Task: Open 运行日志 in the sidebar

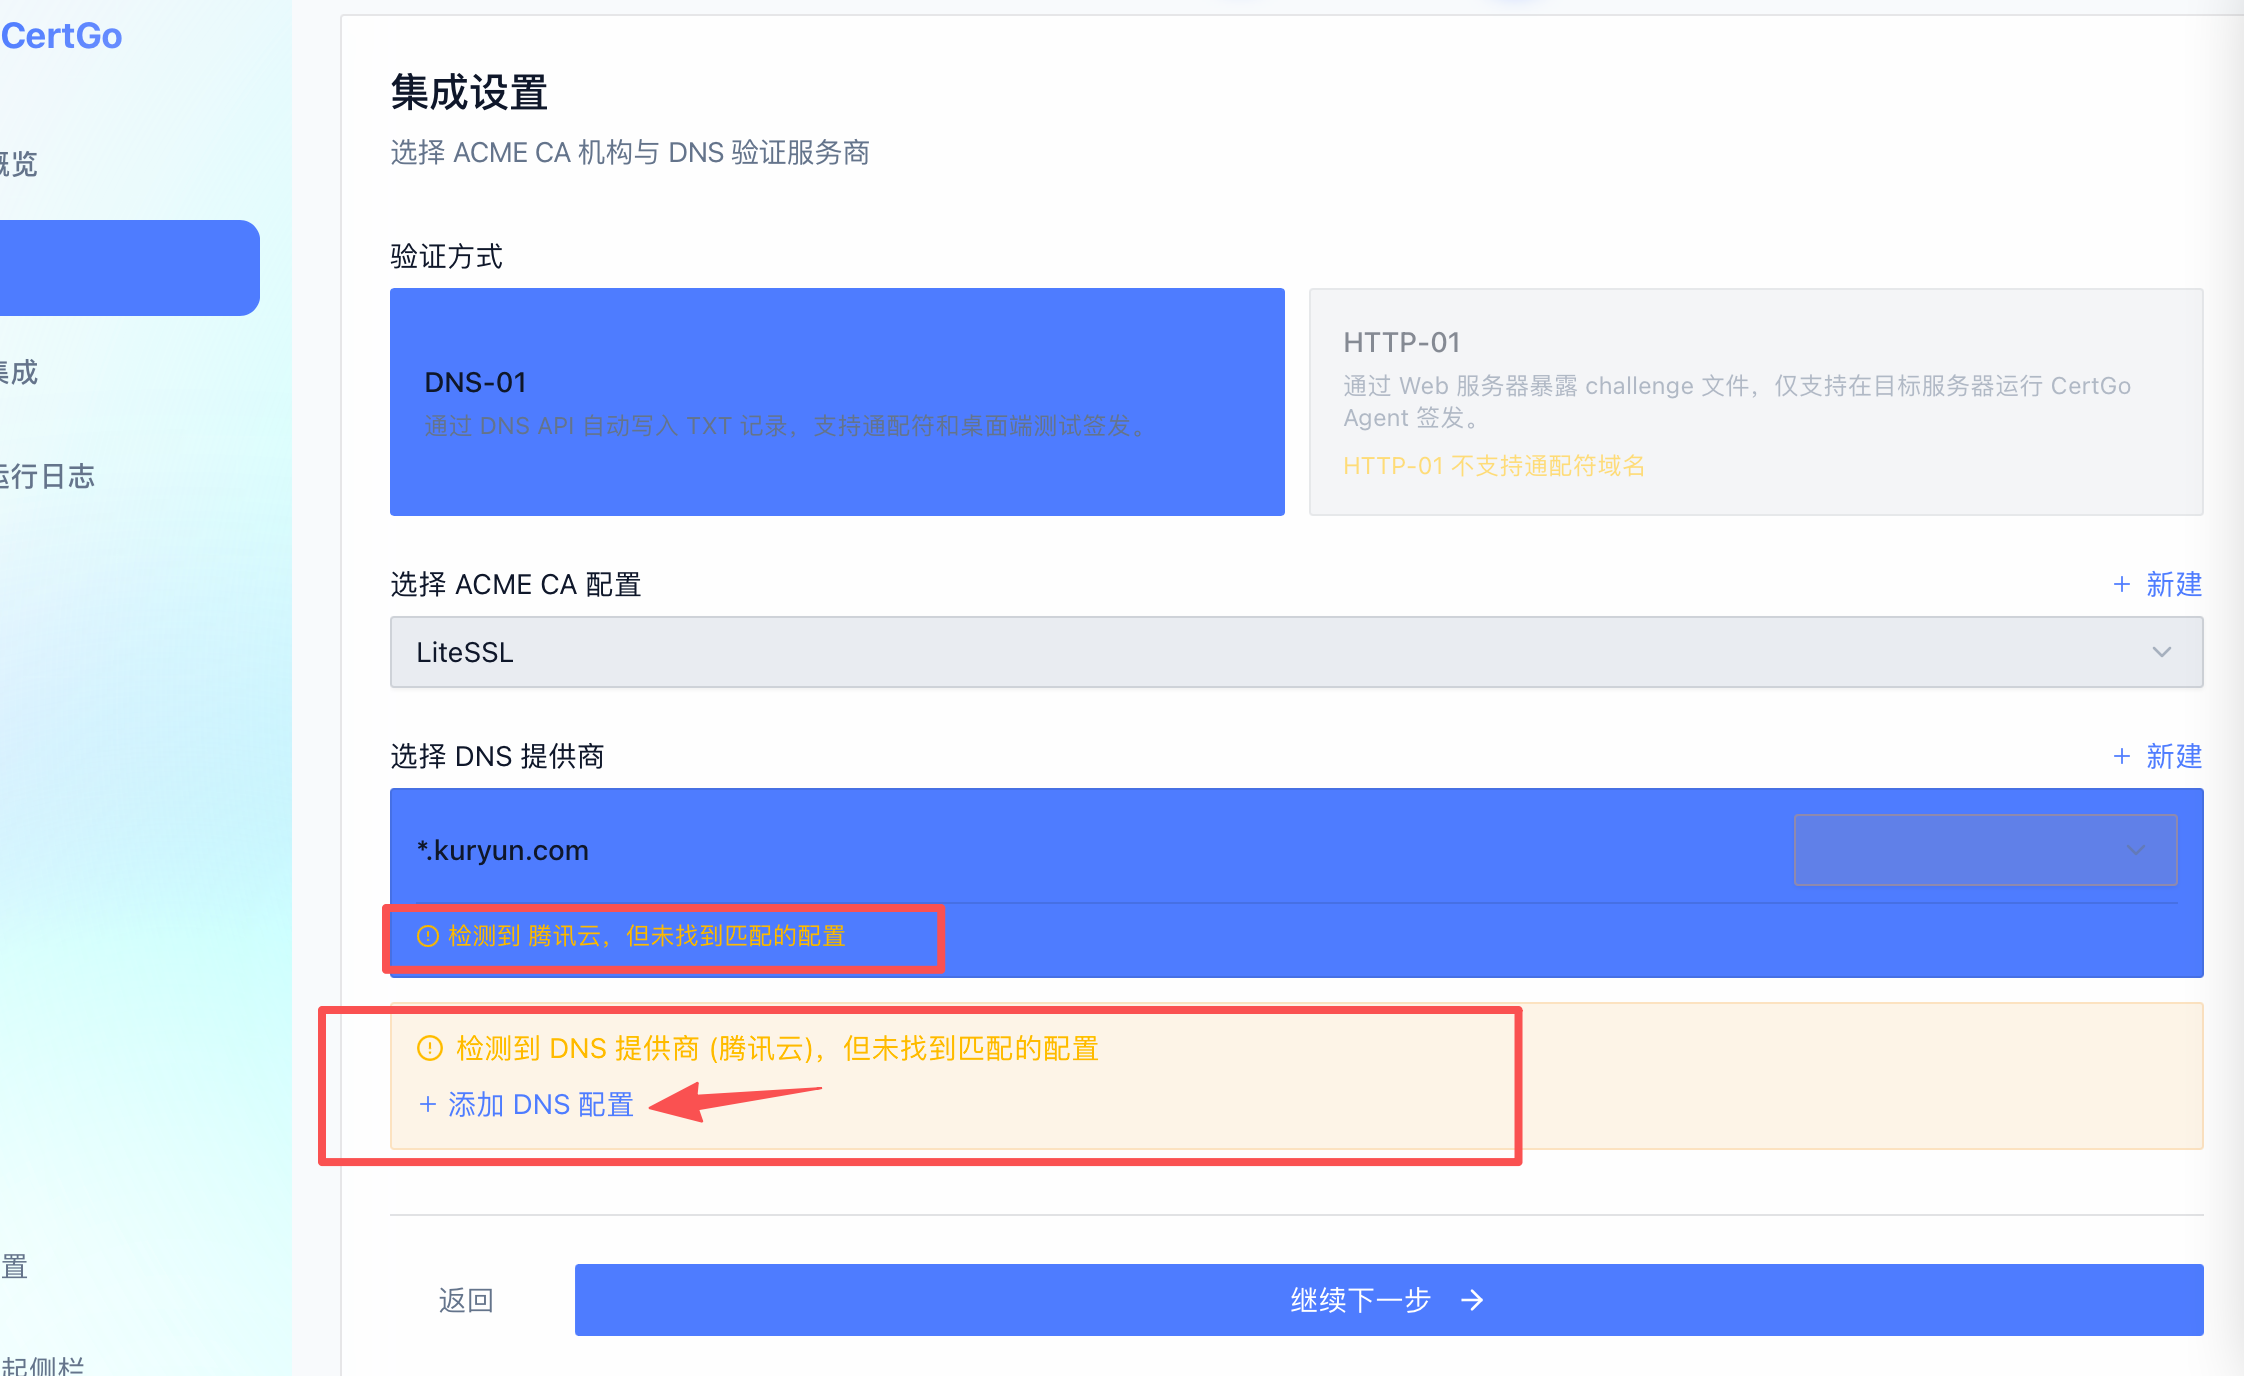Action: pos(48,476)
